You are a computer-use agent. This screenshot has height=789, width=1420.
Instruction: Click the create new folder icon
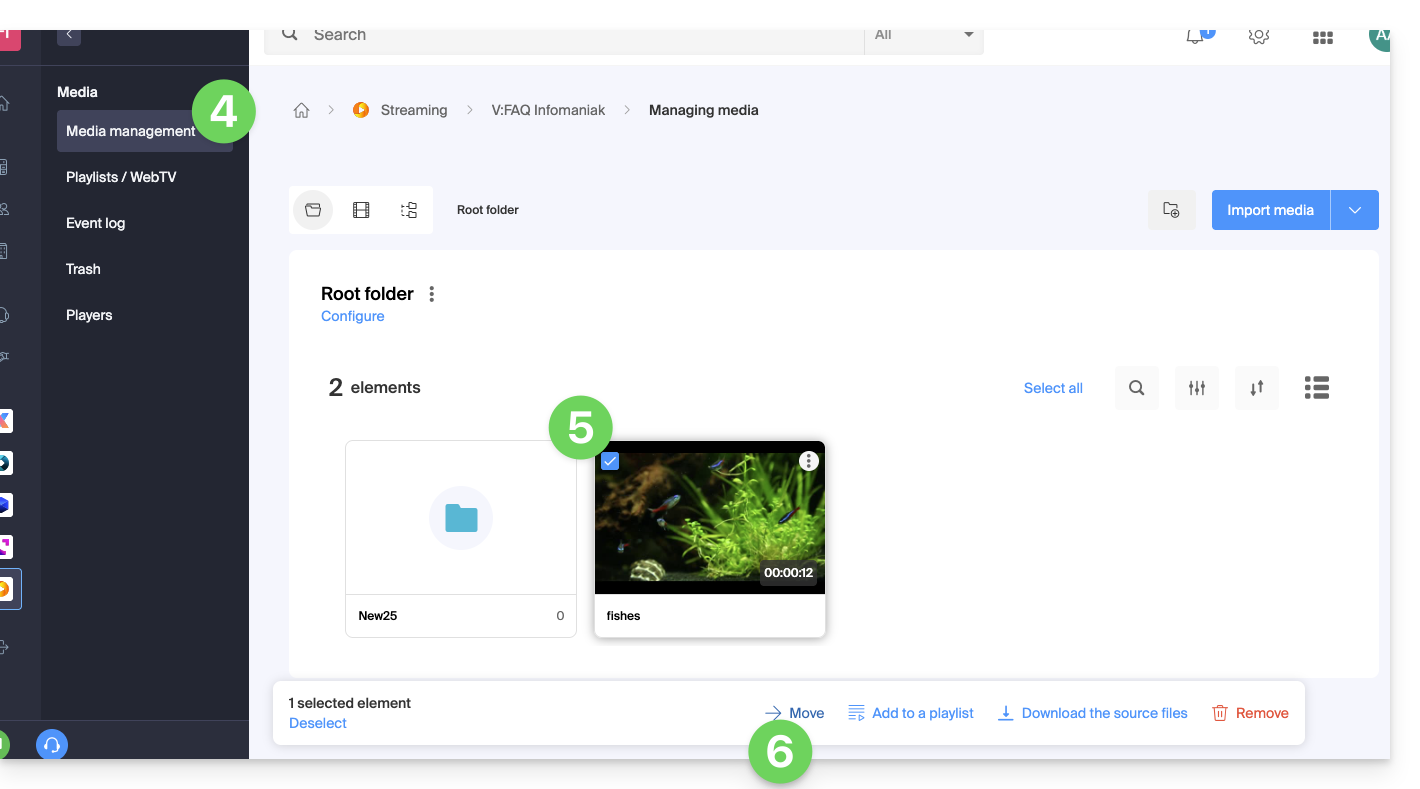click(1171, 210)
